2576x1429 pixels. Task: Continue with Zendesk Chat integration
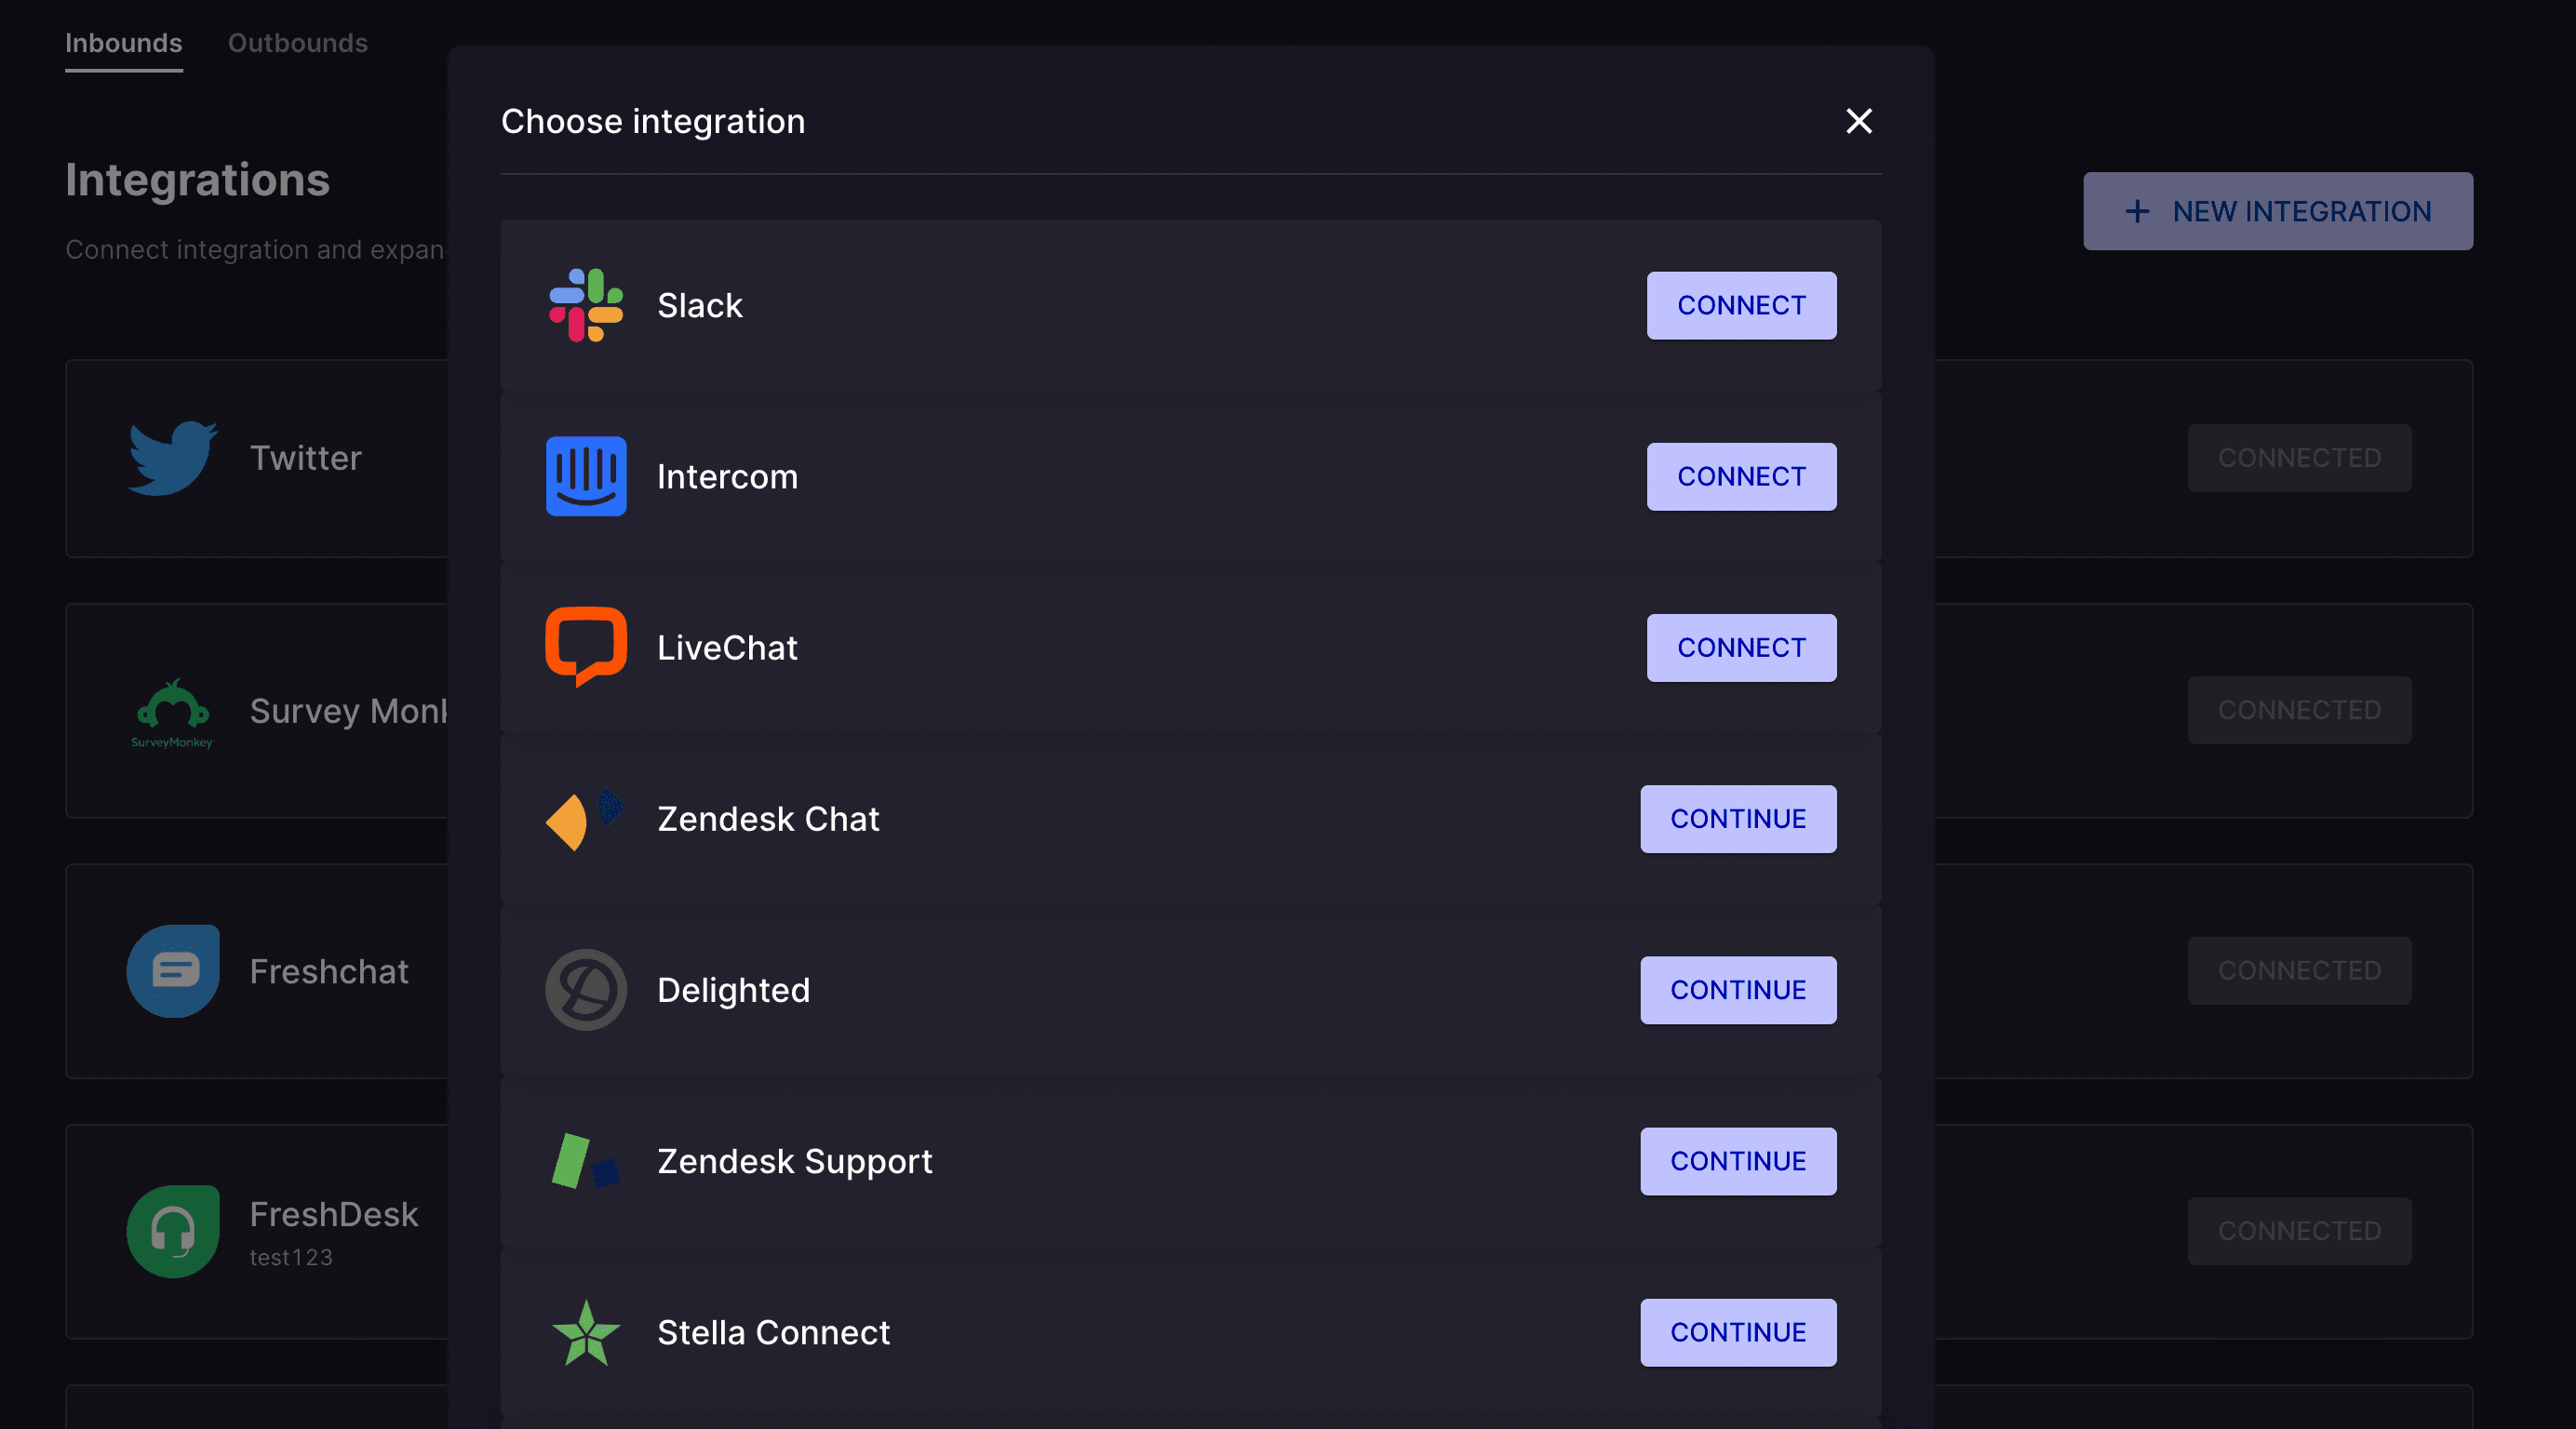[1737, 819]
